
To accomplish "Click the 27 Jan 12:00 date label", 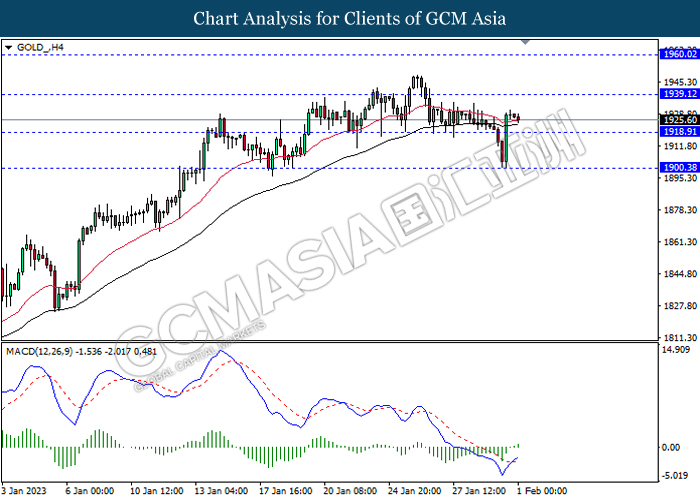I will pos(479,491).
